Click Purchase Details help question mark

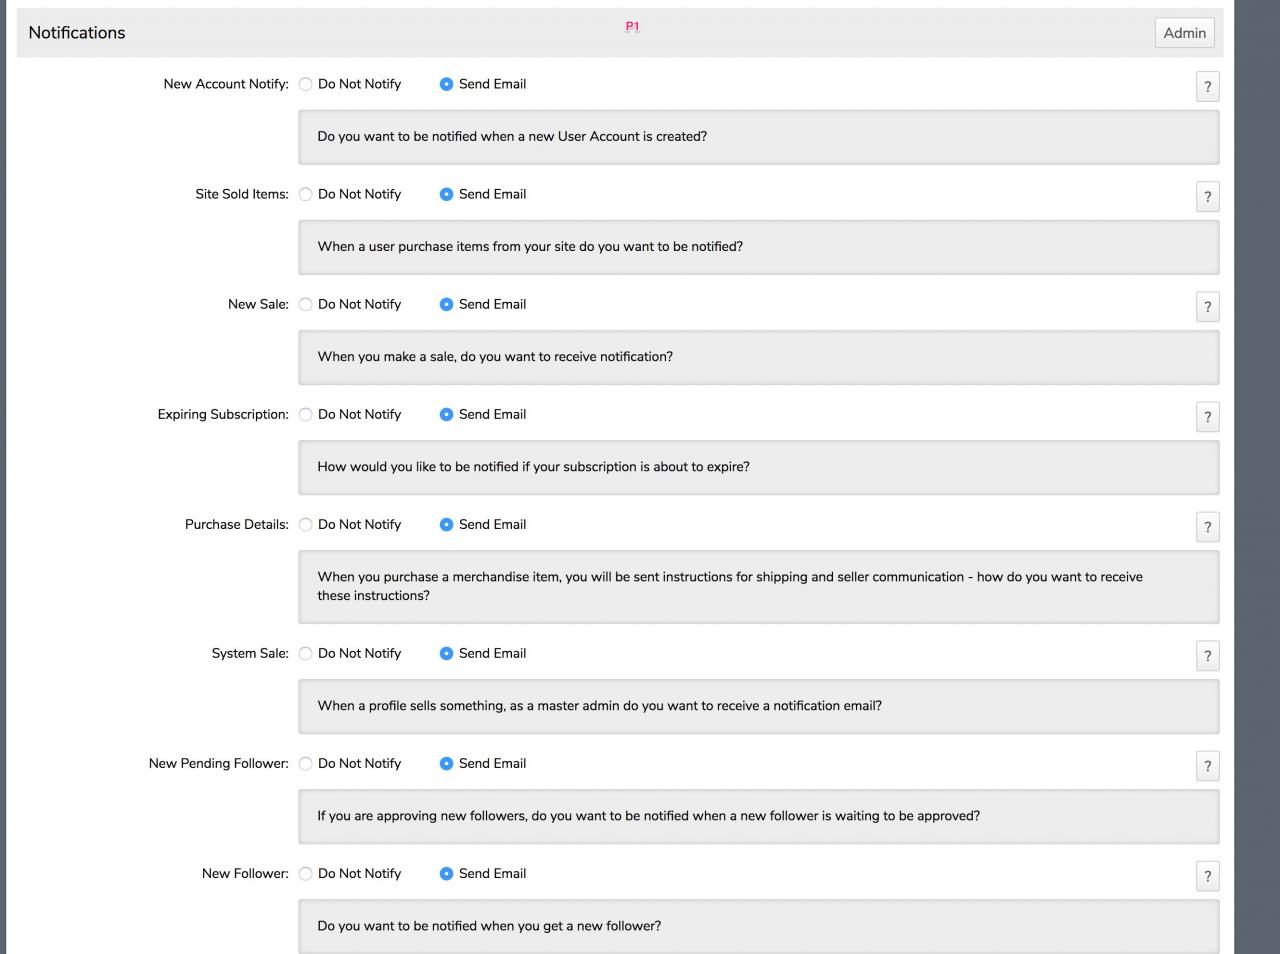[x=1207, y=527]
